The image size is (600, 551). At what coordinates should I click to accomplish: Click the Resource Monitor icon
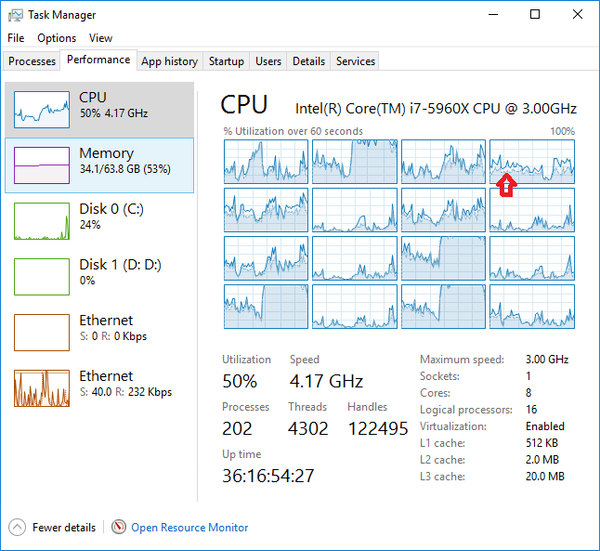(x=119, y=527)
